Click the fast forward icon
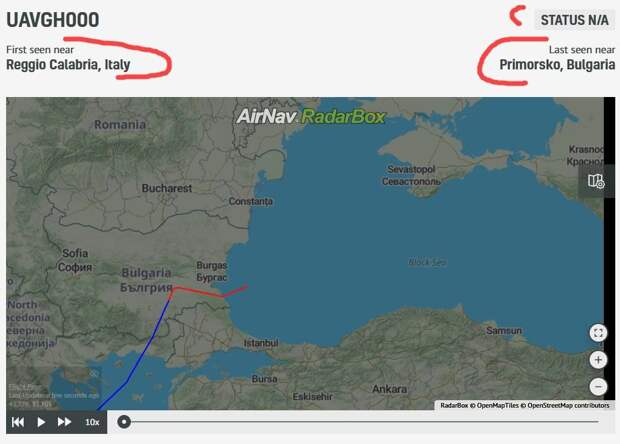This screenshot has width=620, height=444. [x=64, y=422]
